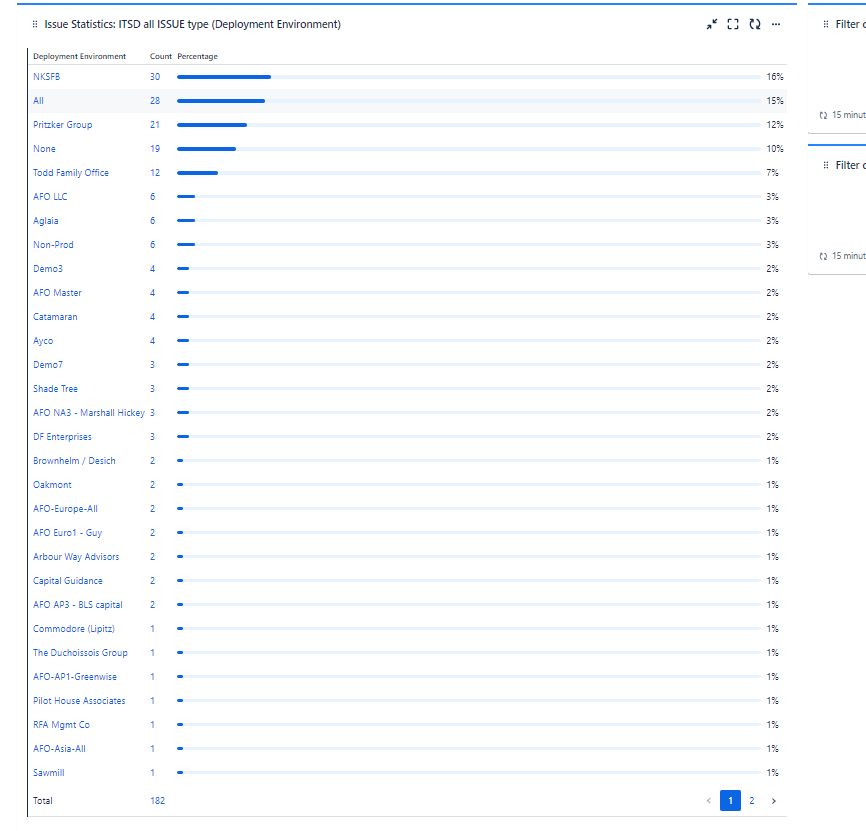Viewport: 866px width, 831px height.
Task: Open the Sawmill deployment environment link
Action: 48,772
